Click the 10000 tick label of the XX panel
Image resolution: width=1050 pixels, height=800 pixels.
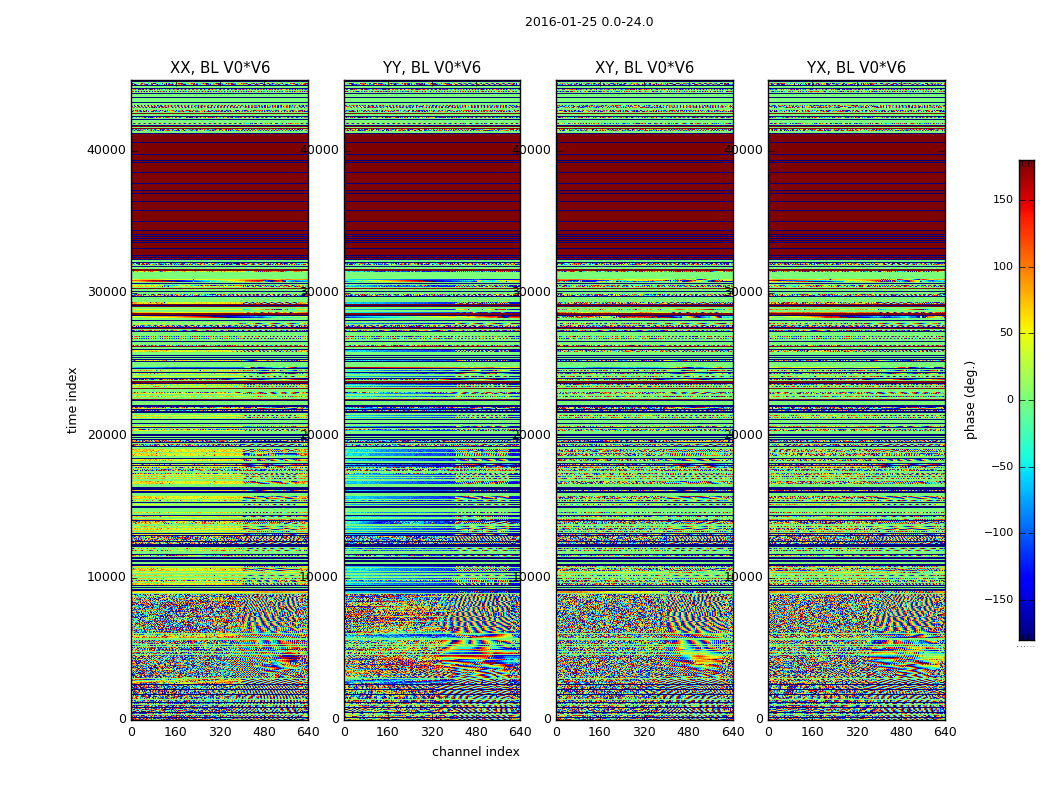(106, 576)
